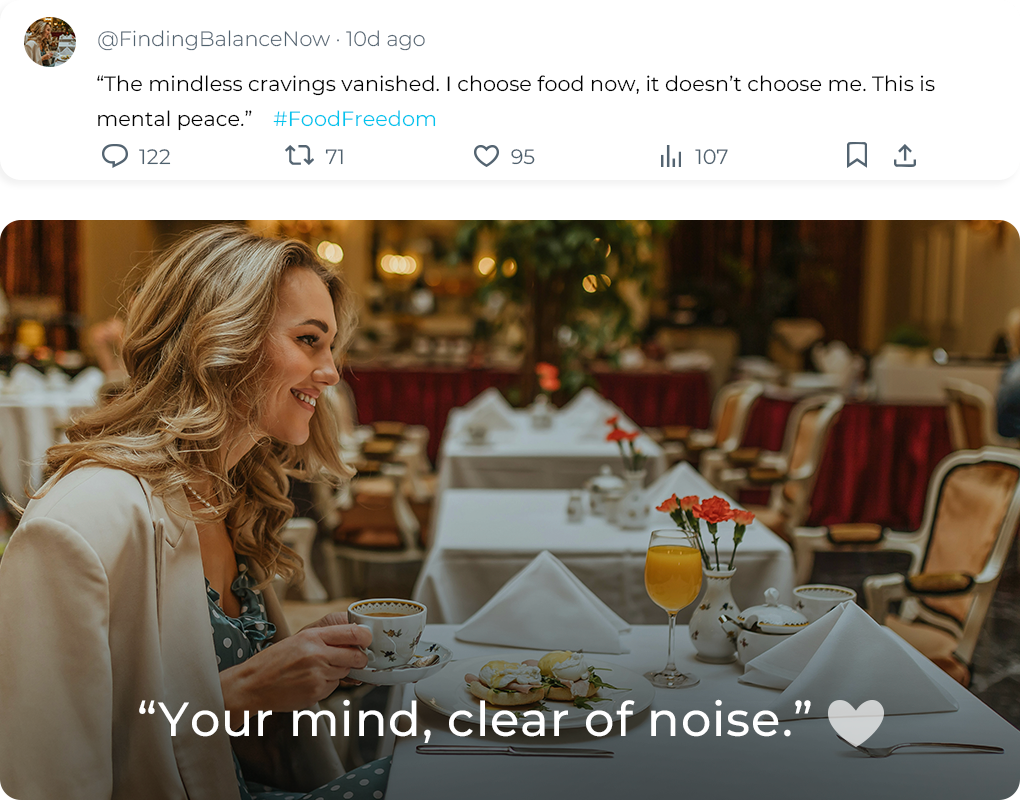Click the 95 likes count
Screen dimensions: 1020x800
(x=522, y=157)
